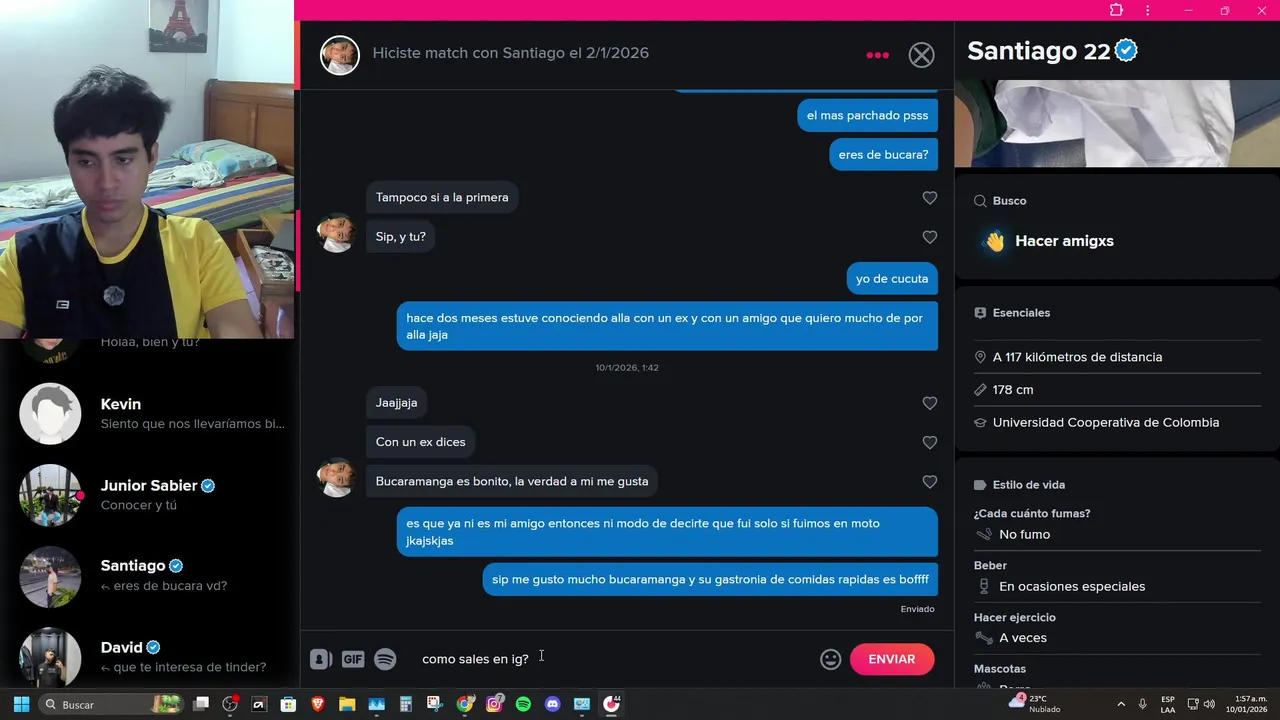Open the GIF picker
Image resolution: width=1280 pixels, height=720 pixels.
353,659
